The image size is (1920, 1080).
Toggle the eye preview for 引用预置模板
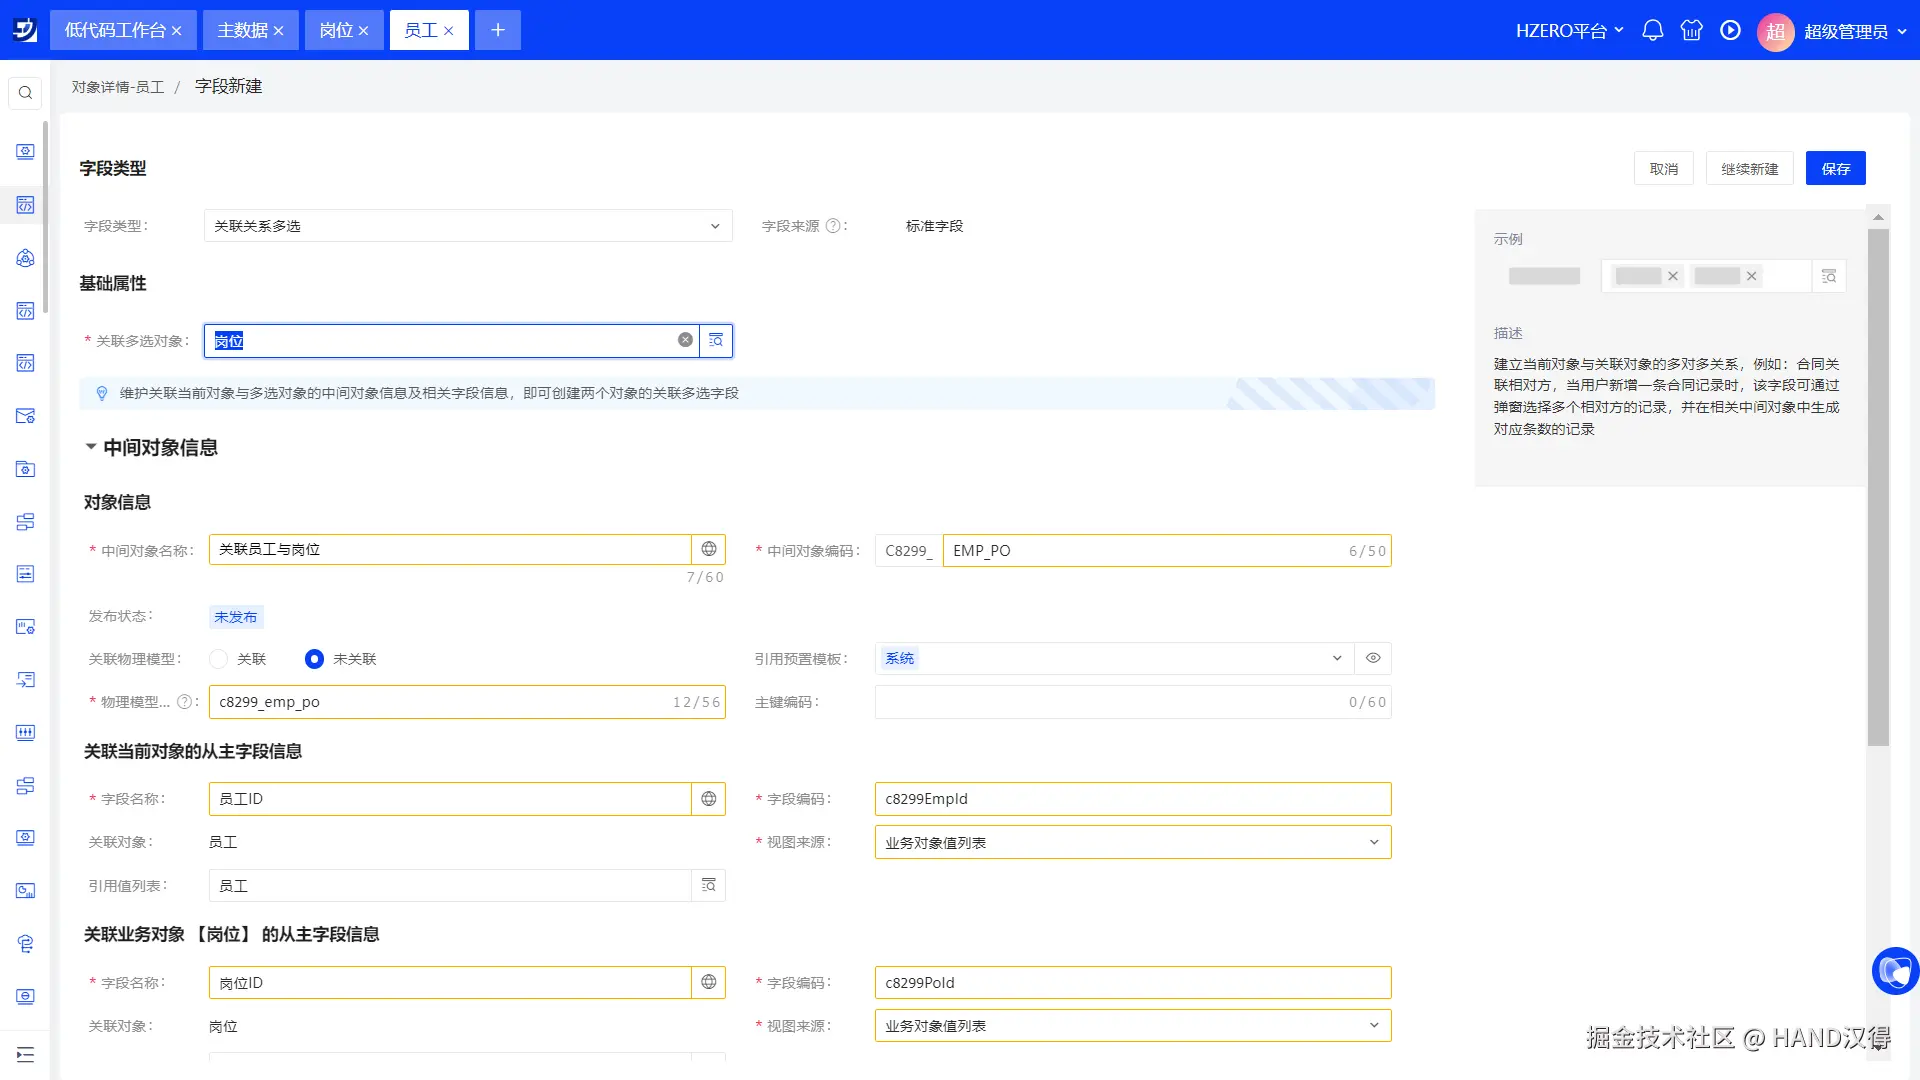point(1373,658)
